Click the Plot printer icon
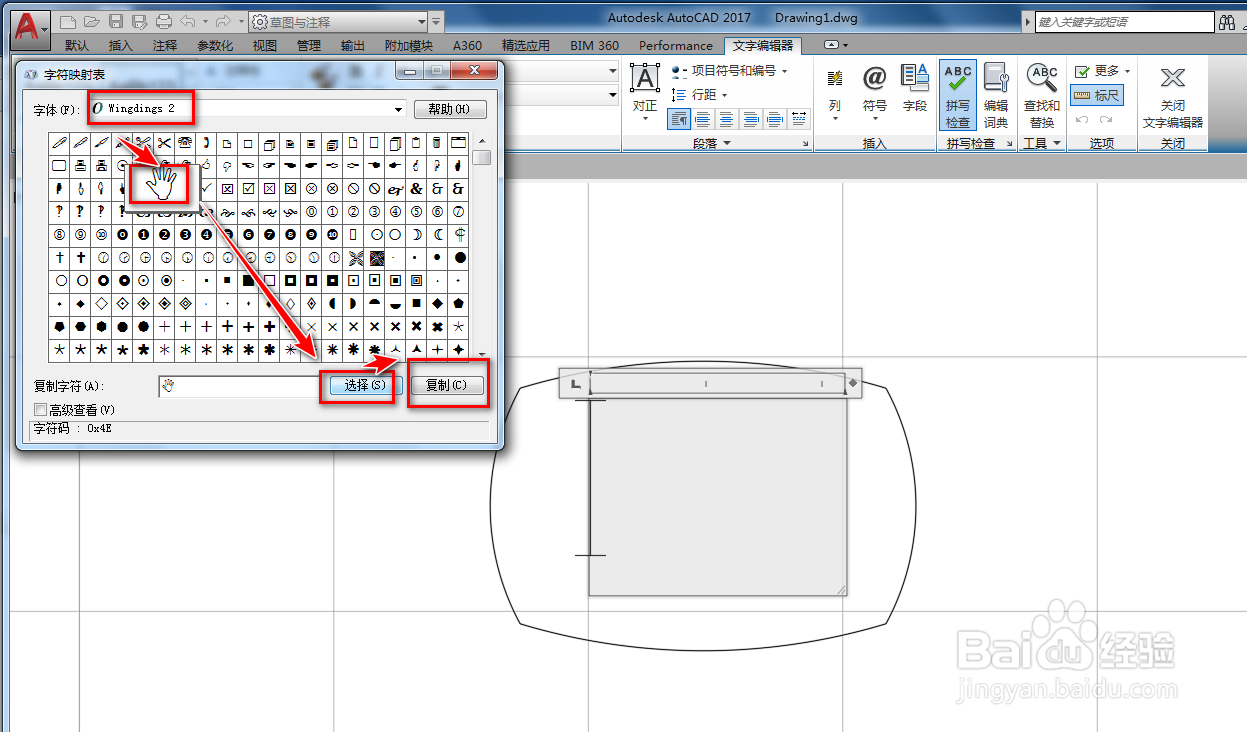 coord(164,21)
